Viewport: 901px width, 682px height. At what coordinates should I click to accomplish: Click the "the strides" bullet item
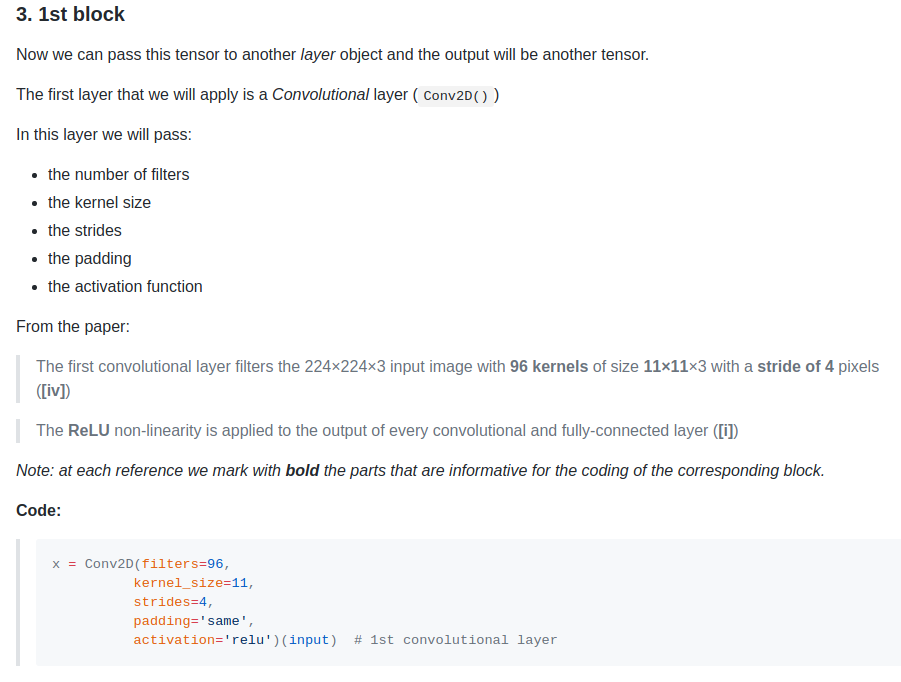tap(85, 230)
